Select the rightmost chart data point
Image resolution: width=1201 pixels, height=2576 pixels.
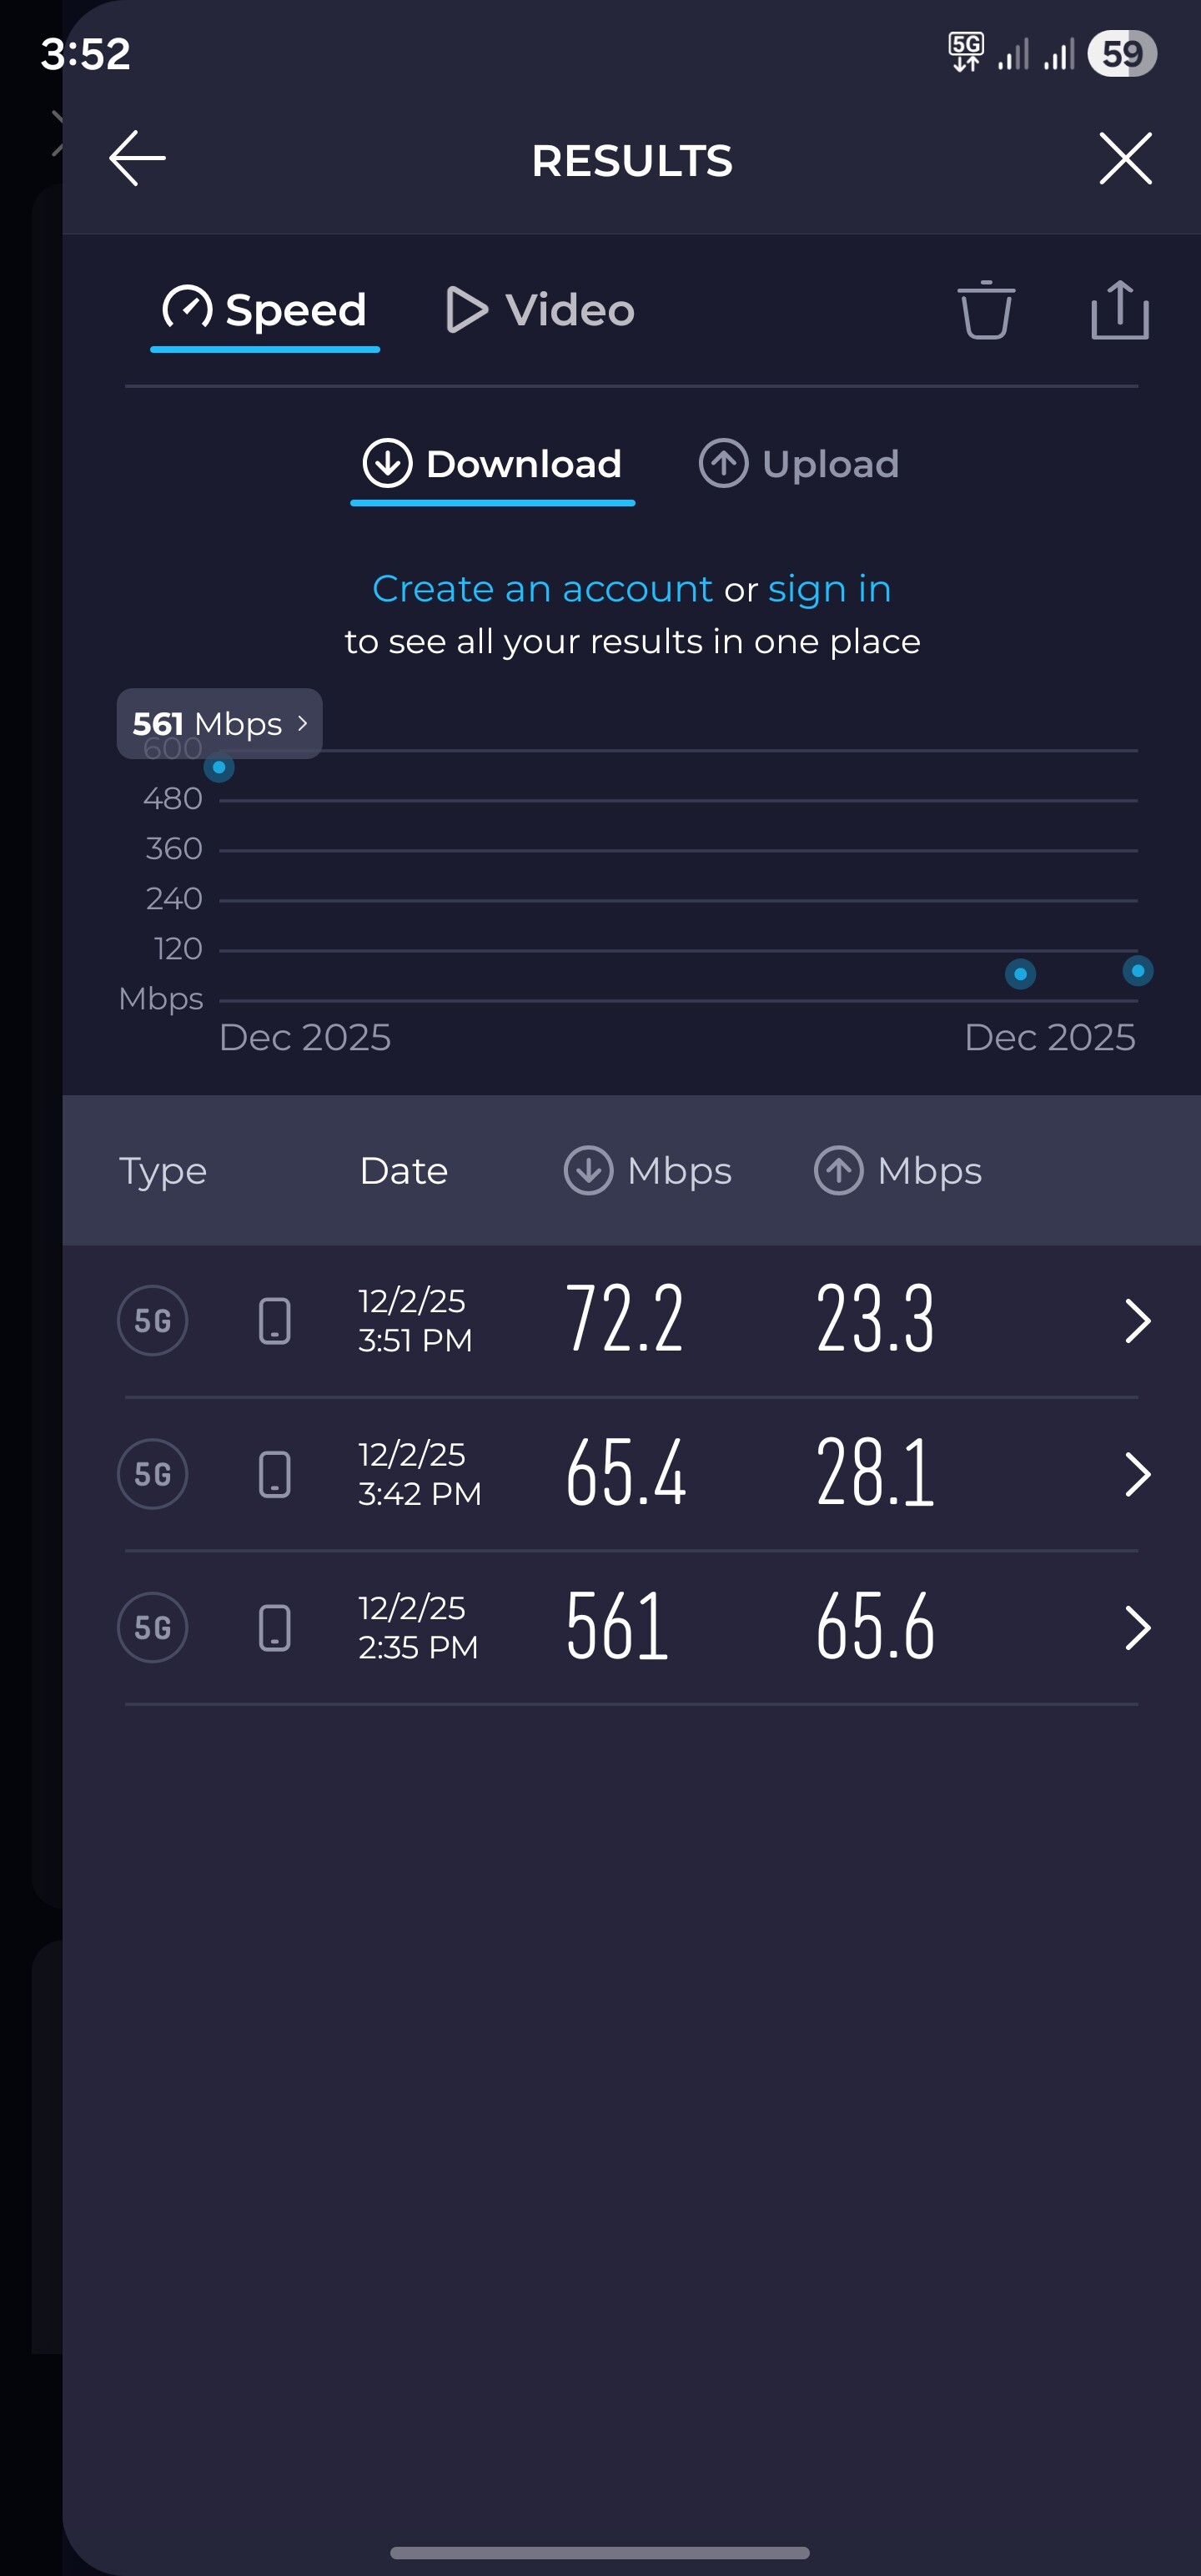[x=1137, y=971]
